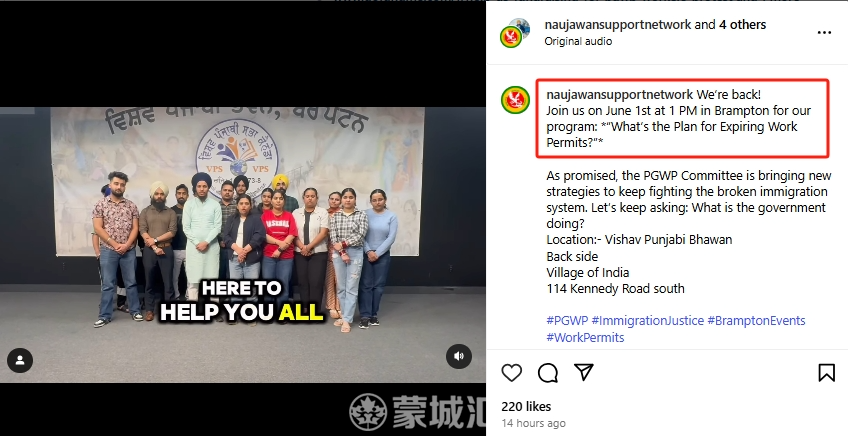Click the caption username naujawansupportnetwork
Viewport: 848px width, 436px height.
click(619, 94)
